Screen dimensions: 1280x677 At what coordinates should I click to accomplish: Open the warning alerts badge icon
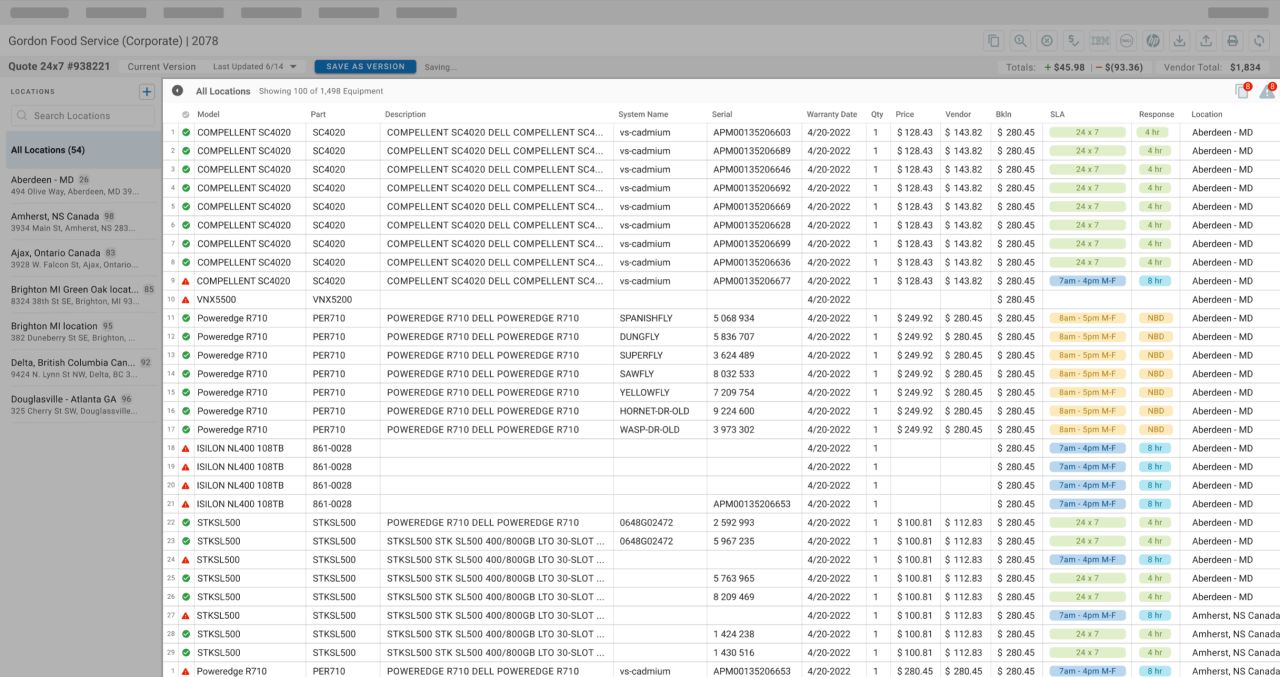pos(1266,91)
